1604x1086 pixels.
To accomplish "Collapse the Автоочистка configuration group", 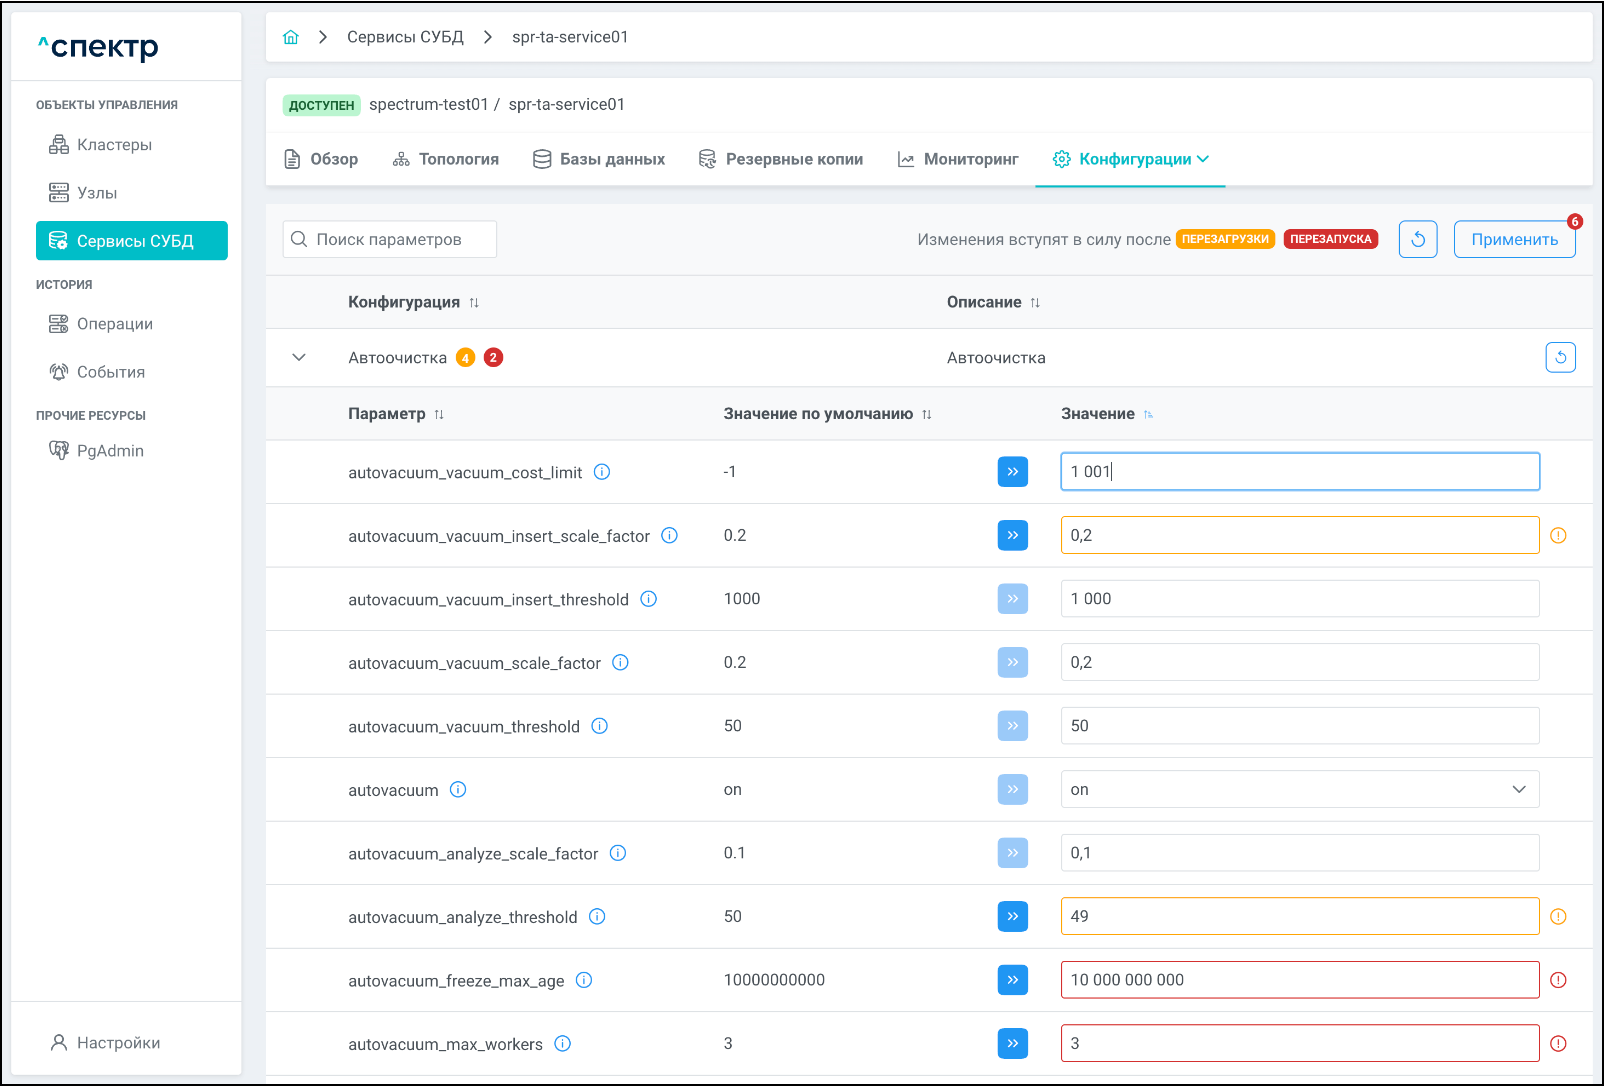I will [299, 358].
